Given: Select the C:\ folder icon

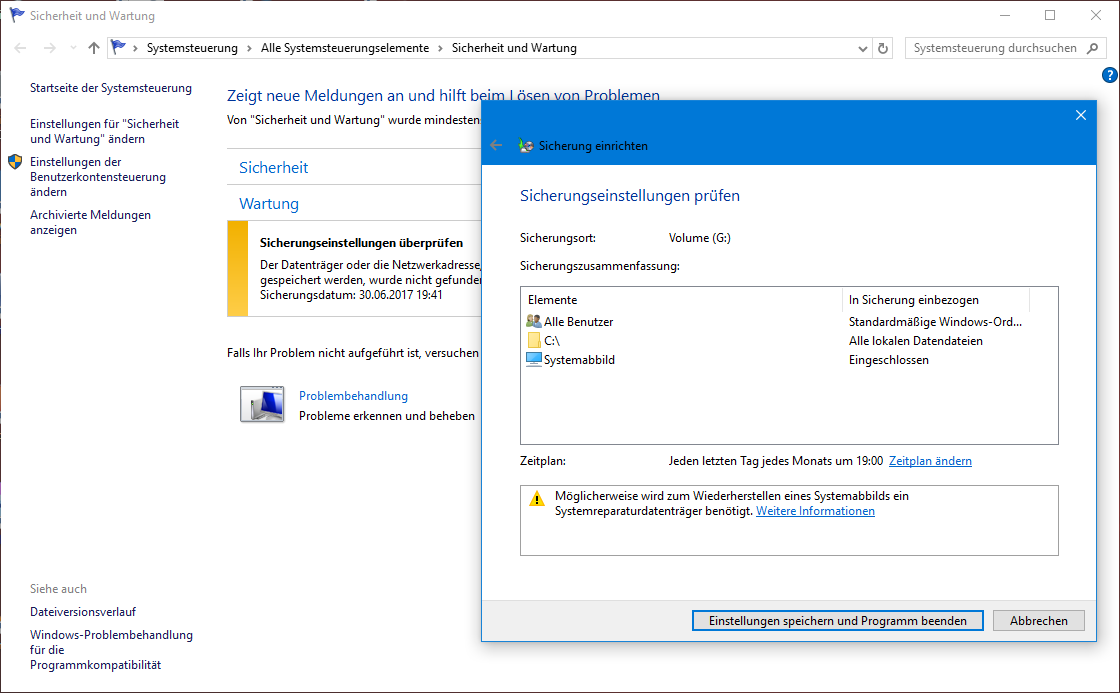Looking at the screenshot, I should point(534,341).
